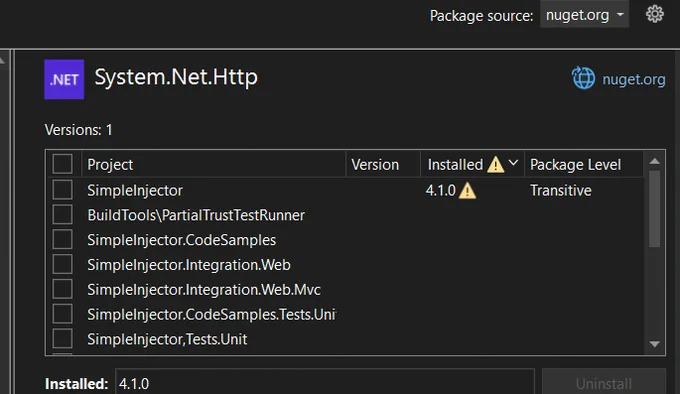680x394 pixels.
Task: Check the SimpleInjector.CodeSamples checkbox
Action: click(x=62, y=239)
